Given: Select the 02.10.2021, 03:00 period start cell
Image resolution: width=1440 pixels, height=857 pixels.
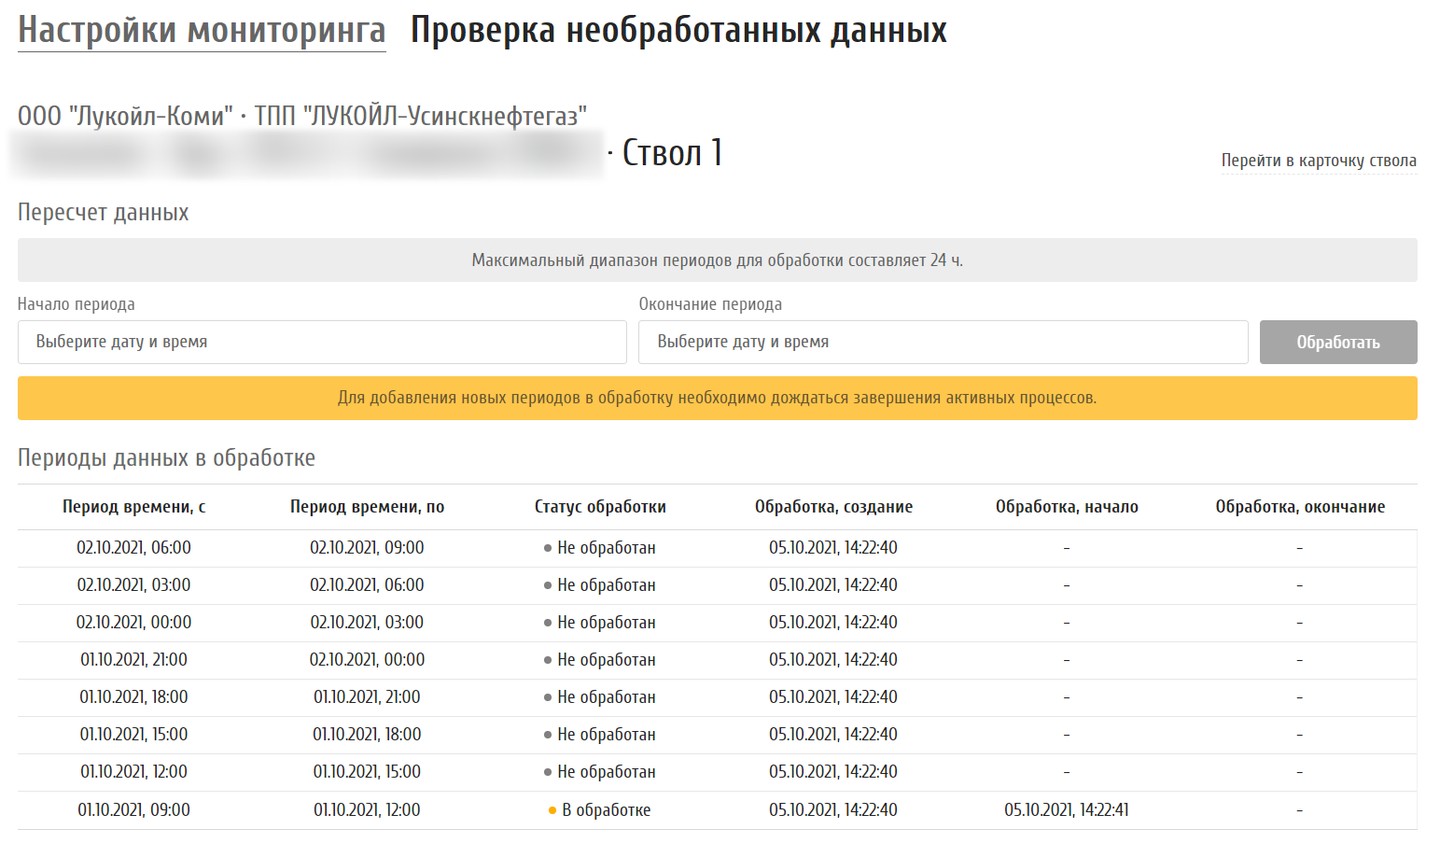Looking at the screenshot, I should (x=134, y=585).
